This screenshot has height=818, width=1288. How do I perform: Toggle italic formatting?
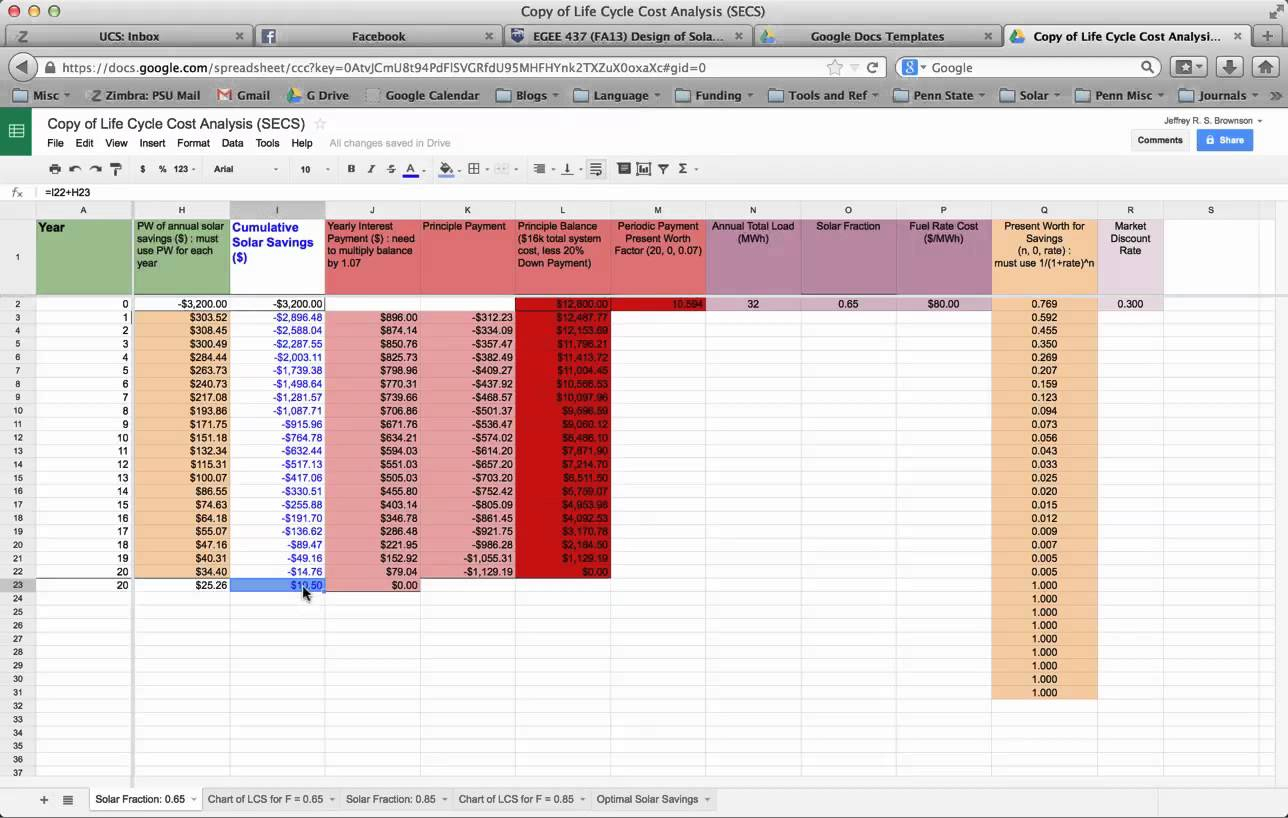coord(370,168)
